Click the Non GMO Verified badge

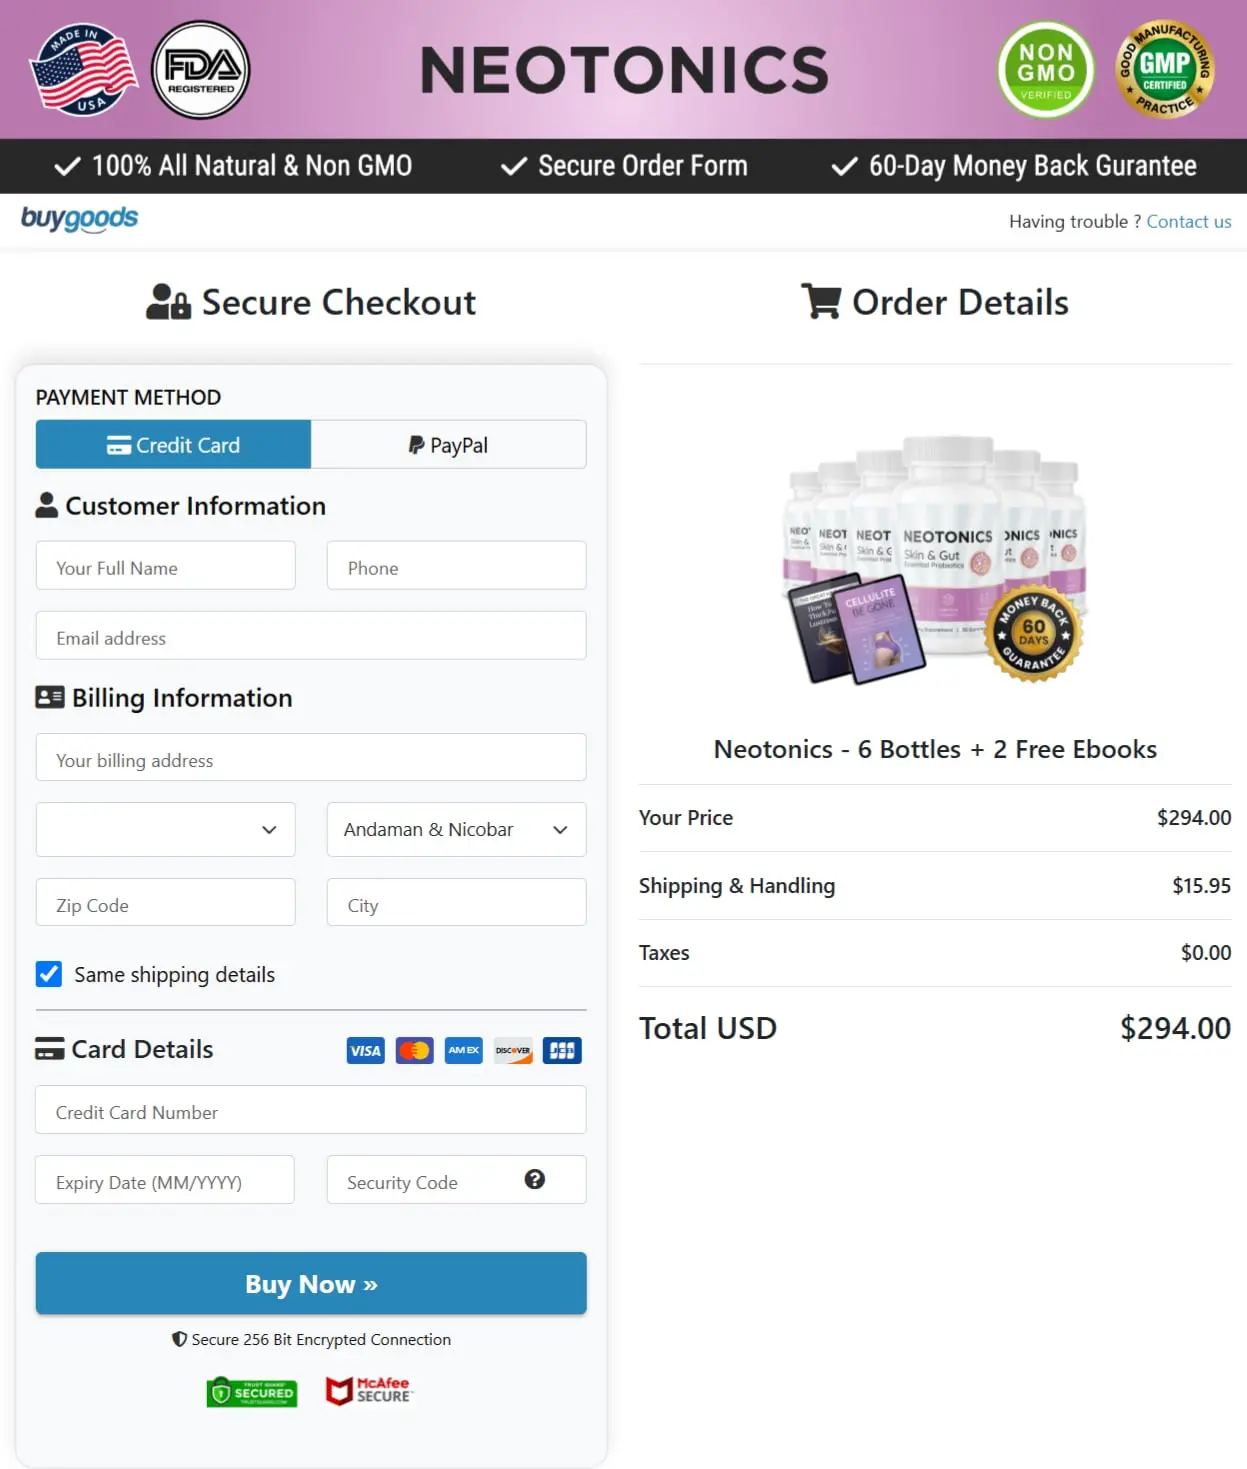pos(1044,70)
